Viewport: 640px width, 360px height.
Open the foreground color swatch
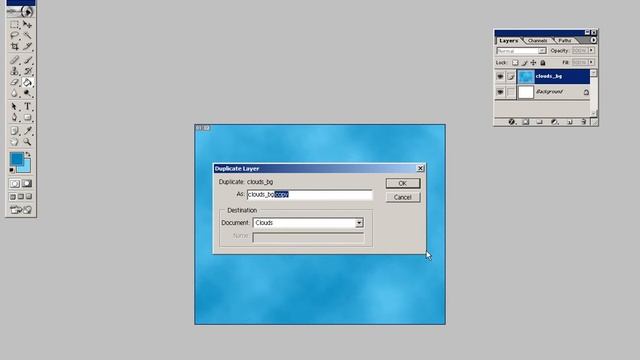17,159
